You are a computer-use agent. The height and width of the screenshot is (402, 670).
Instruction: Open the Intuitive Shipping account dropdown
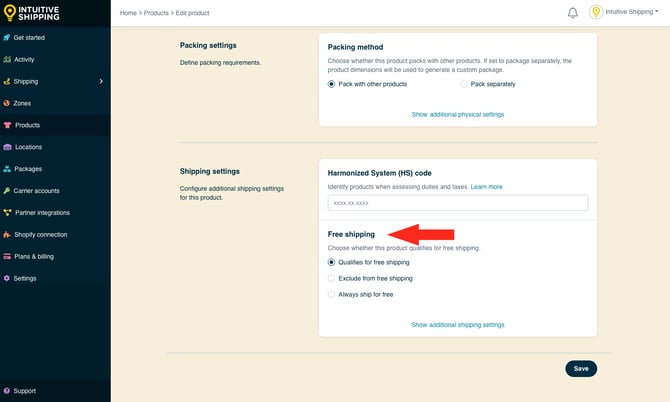pos(625,13)
